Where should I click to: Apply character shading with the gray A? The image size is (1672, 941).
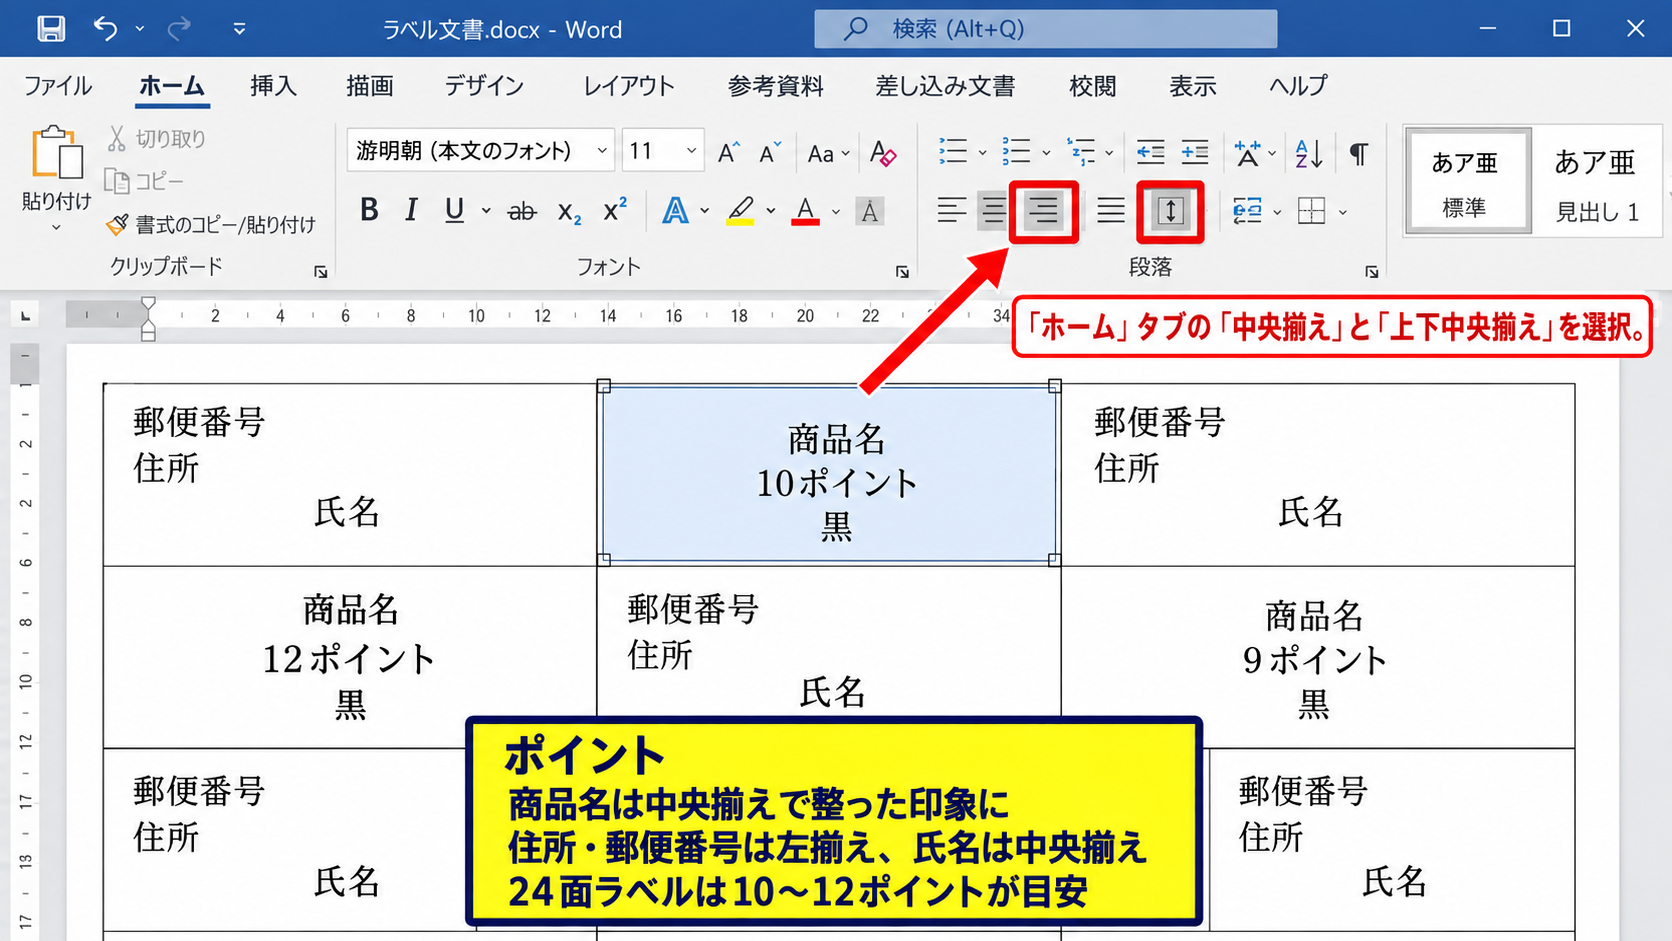pos(870,211)
